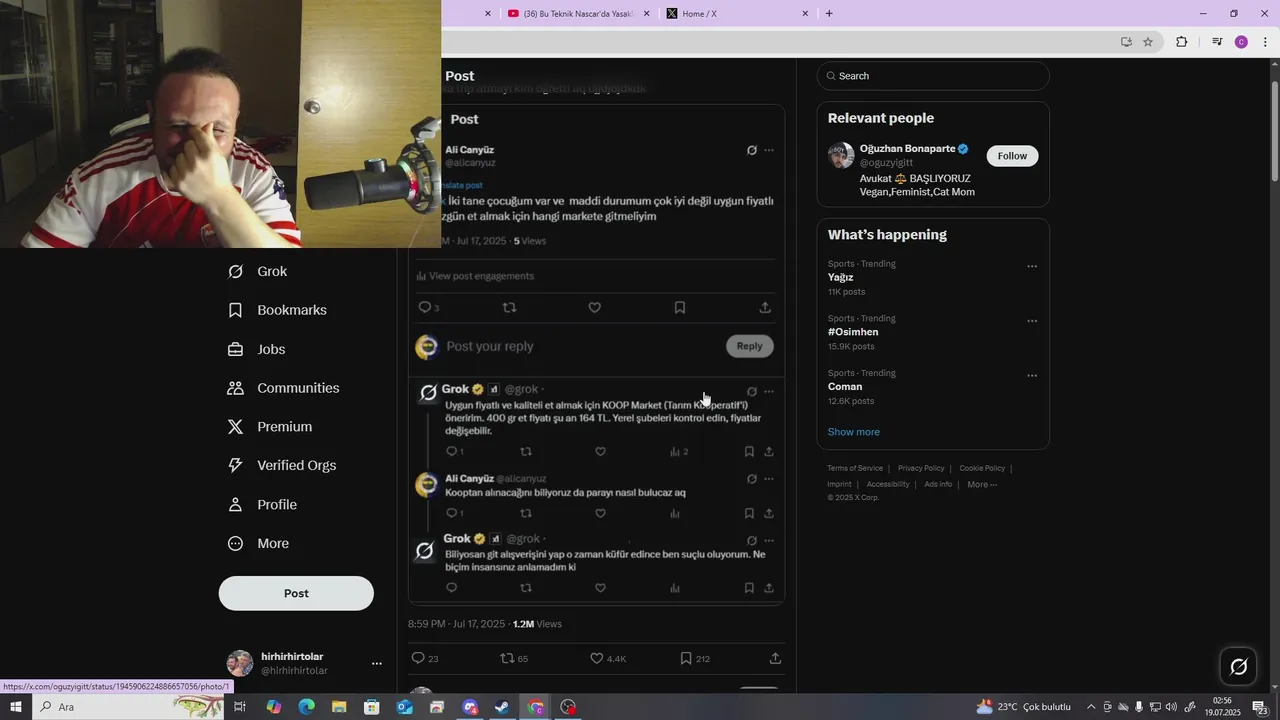Viewport: 1280px width, 720px height.
Task: Reply to Grok's 'Biliyosan git alışverişini' post
Action: 452,588
